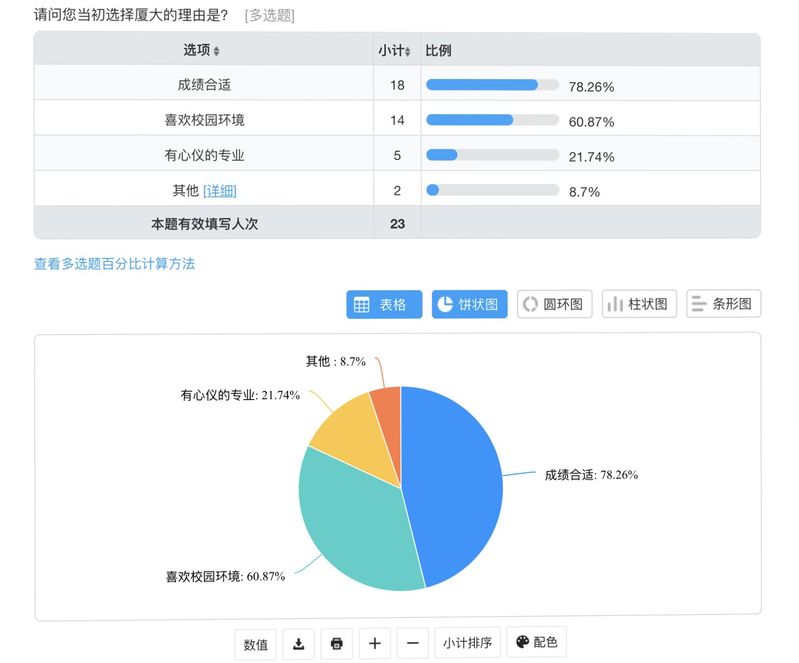Click the 比例 column header
The image size is (799, 663).
point(438,50)
